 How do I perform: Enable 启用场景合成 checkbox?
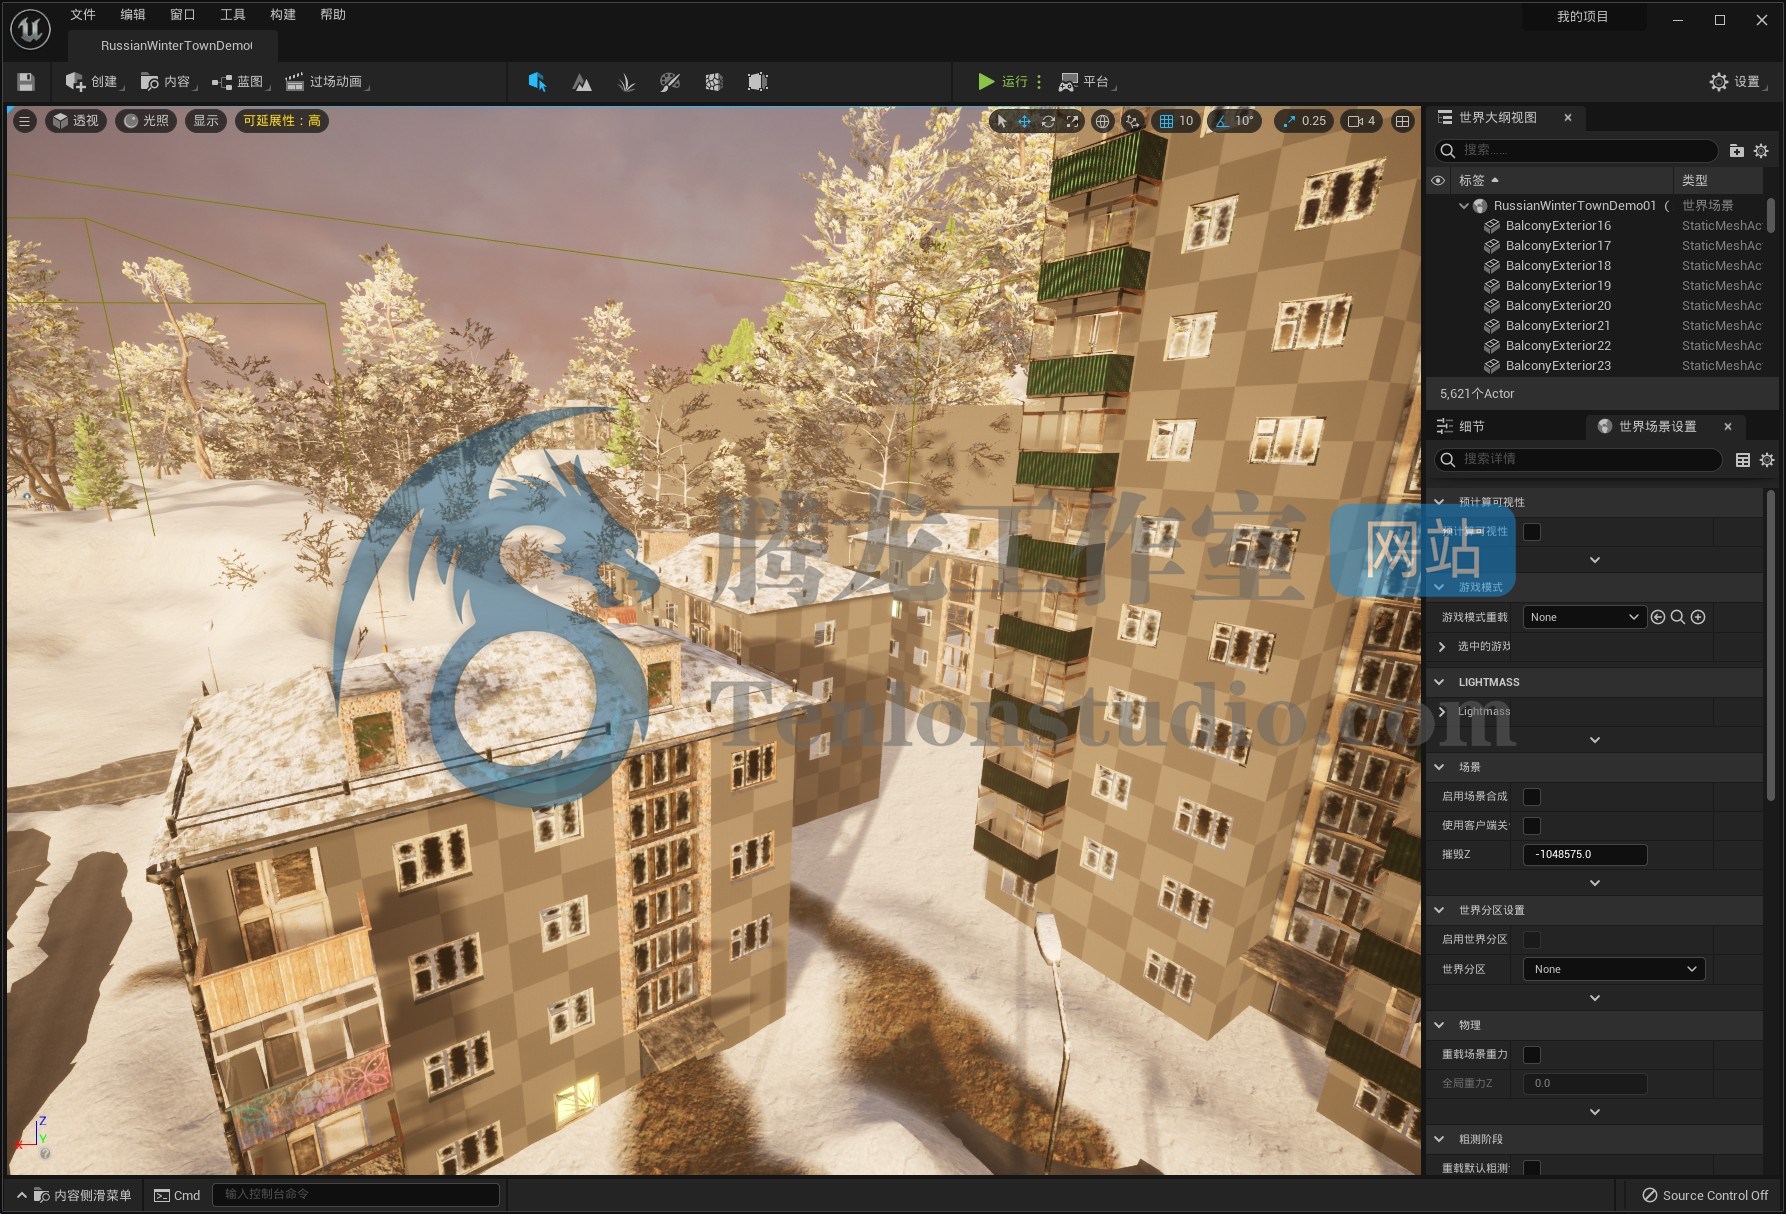tap(1531, 797)
